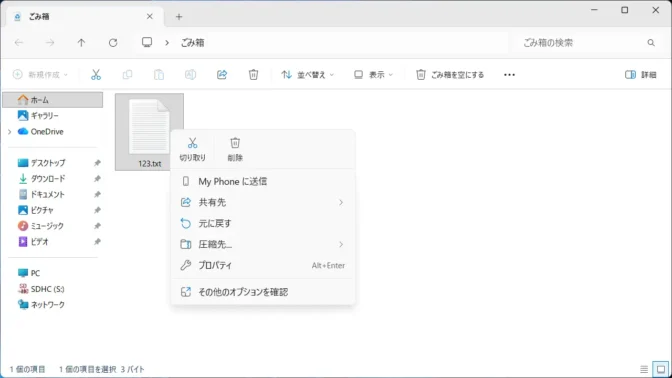
Task: Go forward with the right arrow
Action: pos(50,42)
